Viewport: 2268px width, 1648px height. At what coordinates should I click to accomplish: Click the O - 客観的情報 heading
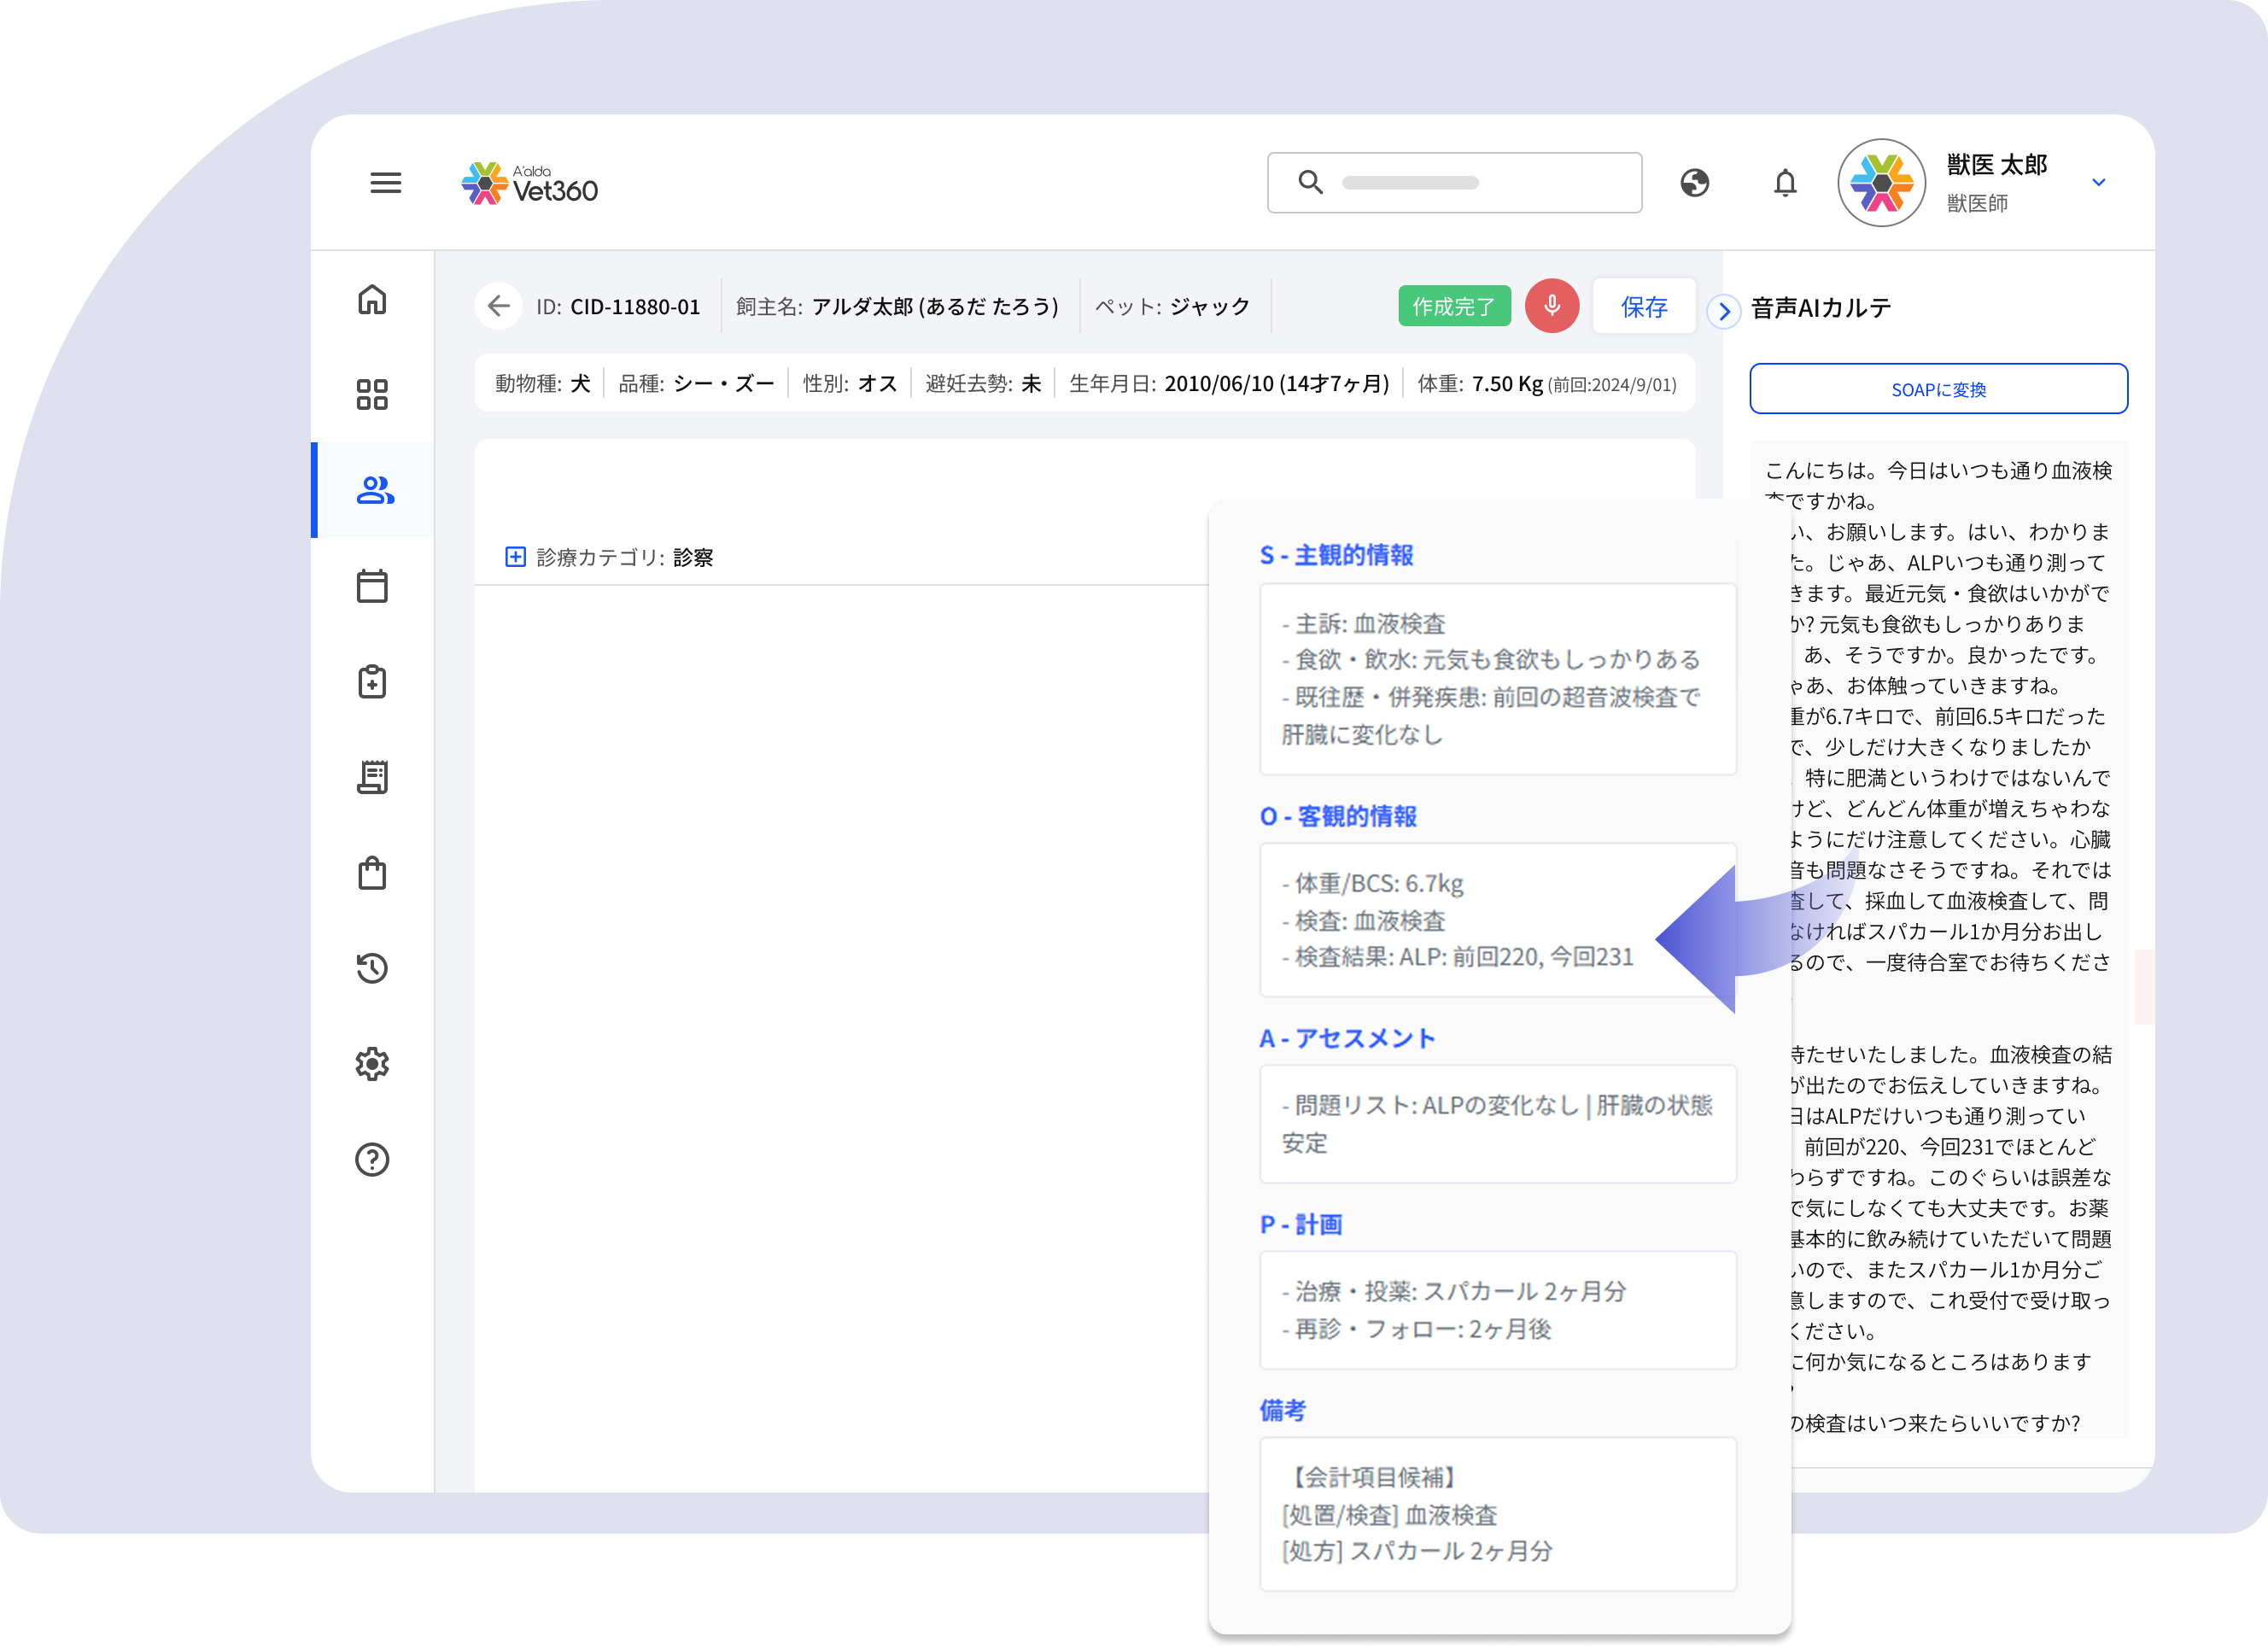click(1338, 816)
